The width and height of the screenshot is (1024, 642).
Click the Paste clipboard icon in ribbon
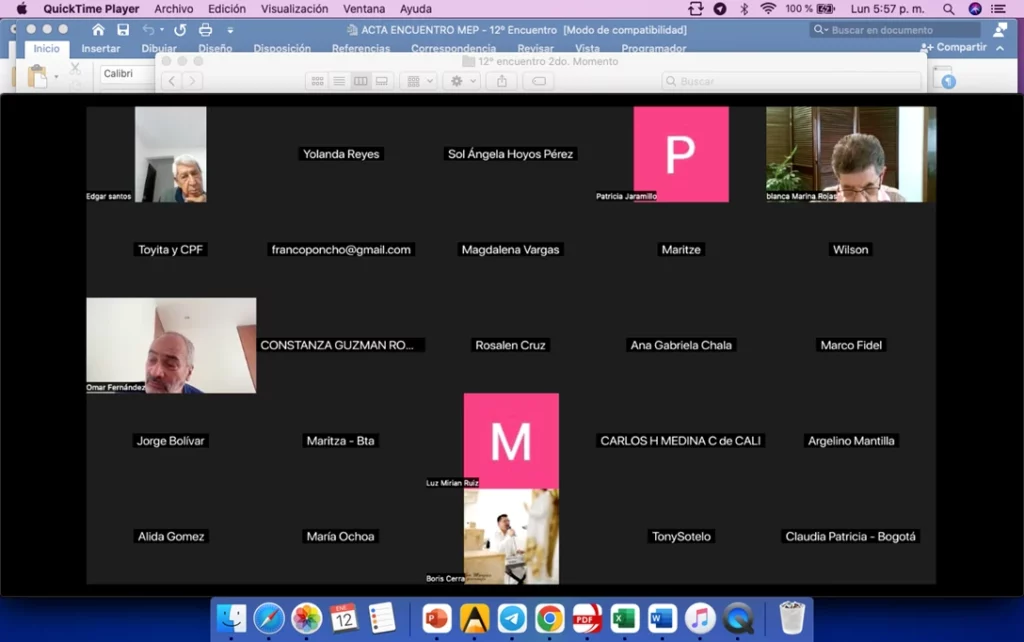tap(38, 76)
